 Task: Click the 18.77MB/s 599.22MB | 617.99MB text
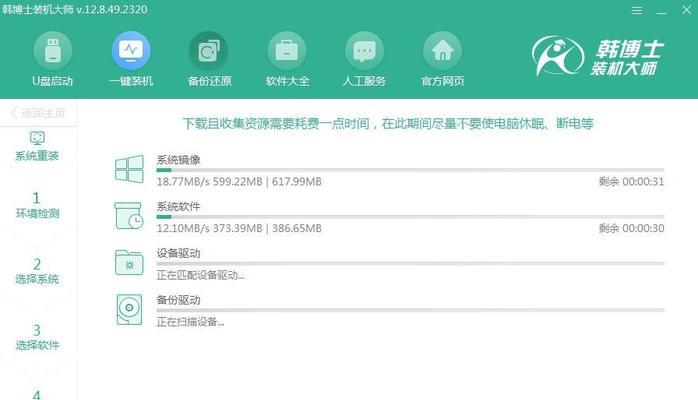[x=239, y=182]
